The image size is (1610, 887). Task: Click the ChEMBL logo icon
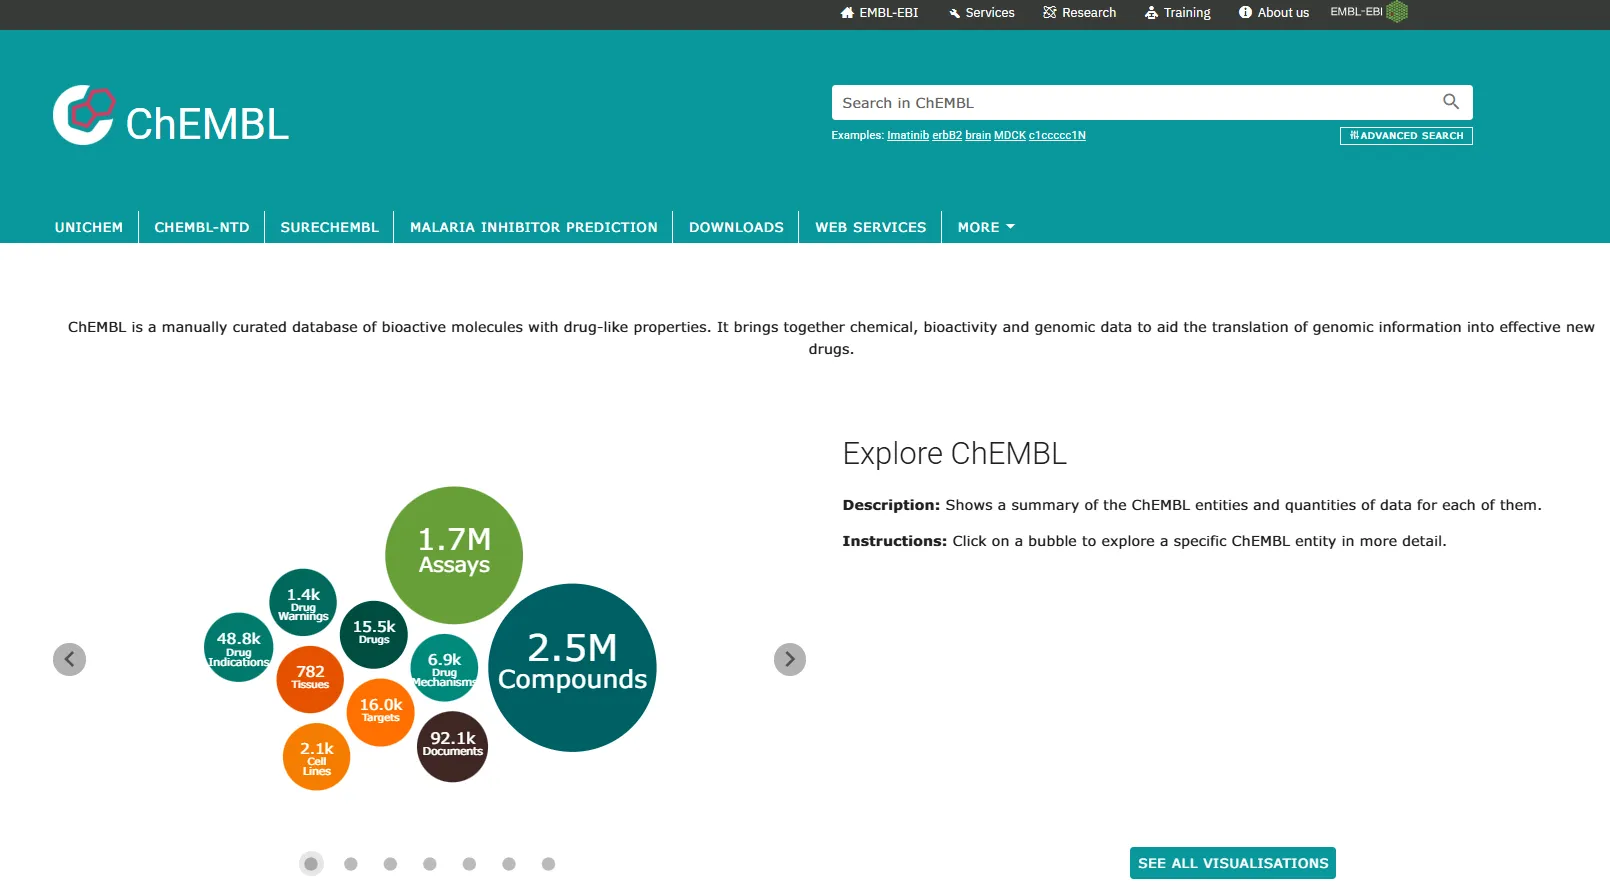pos(84,115)
